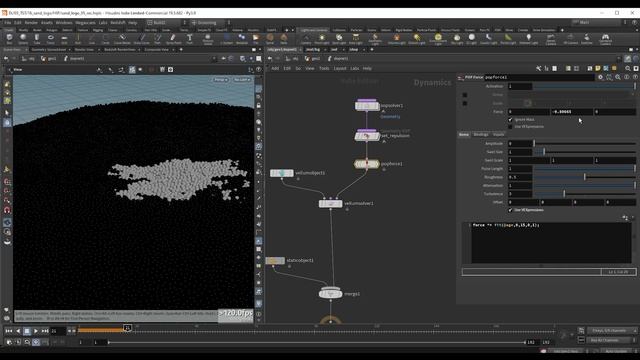Adjust the Roughness slider
The height and width of the screenshot is (360, 640).
pos(584,177)
